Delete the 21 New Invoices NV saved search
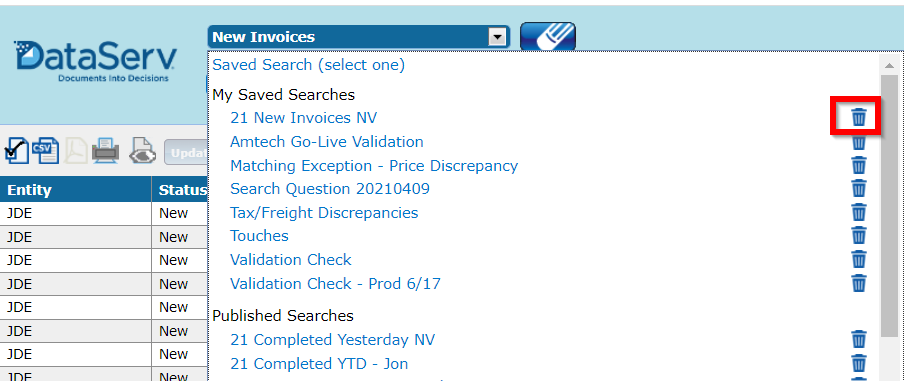The image size is (904, 381). point(858,118)
